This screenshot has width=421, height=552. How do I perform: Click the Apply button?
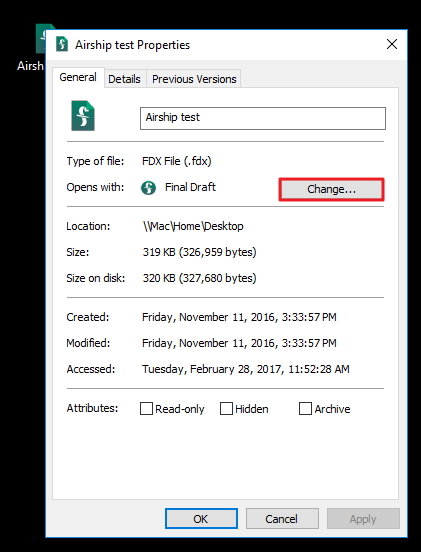363,519
